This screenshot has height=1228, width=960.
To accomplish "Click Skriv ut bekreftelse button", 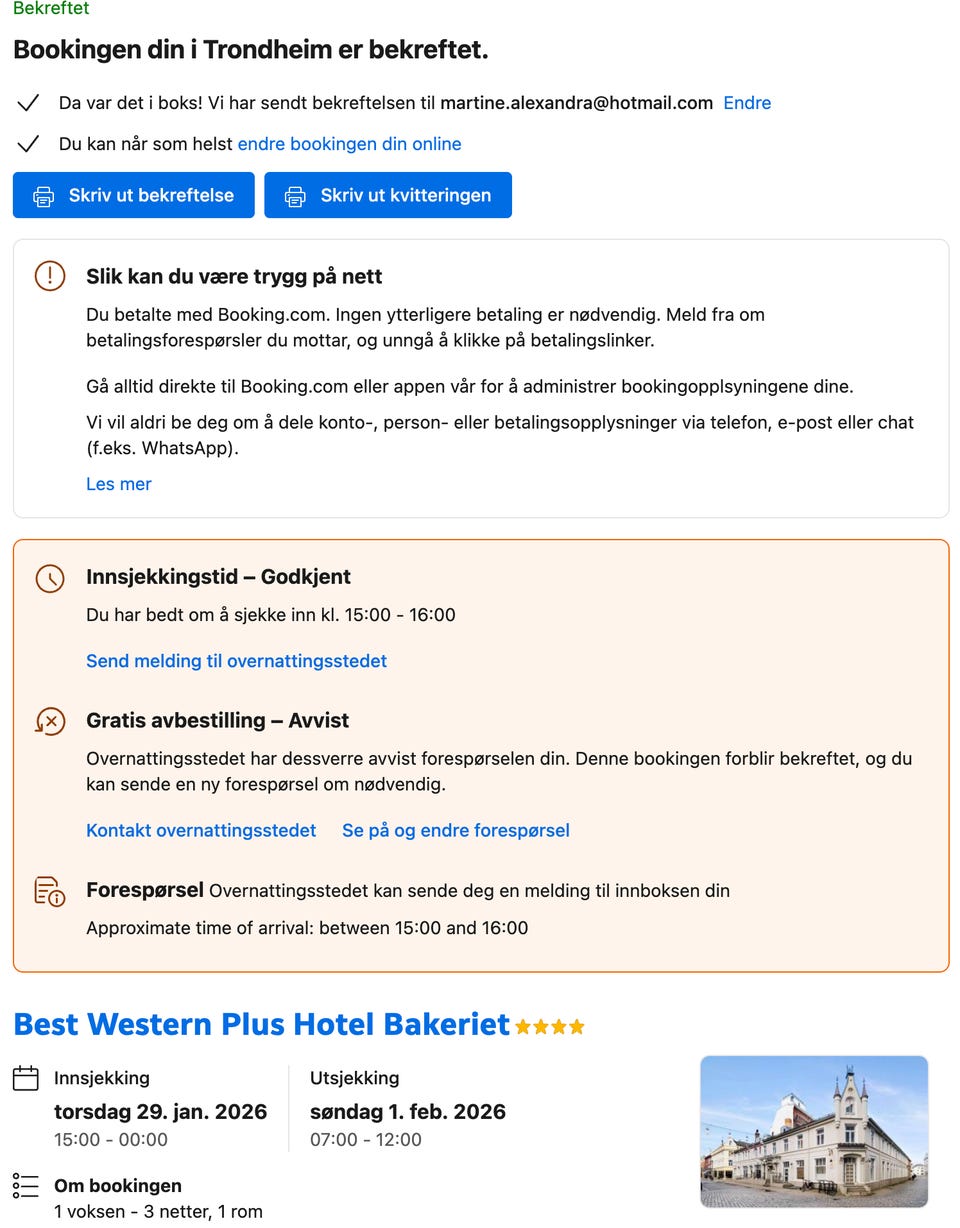I will click(x=133, y=195).
